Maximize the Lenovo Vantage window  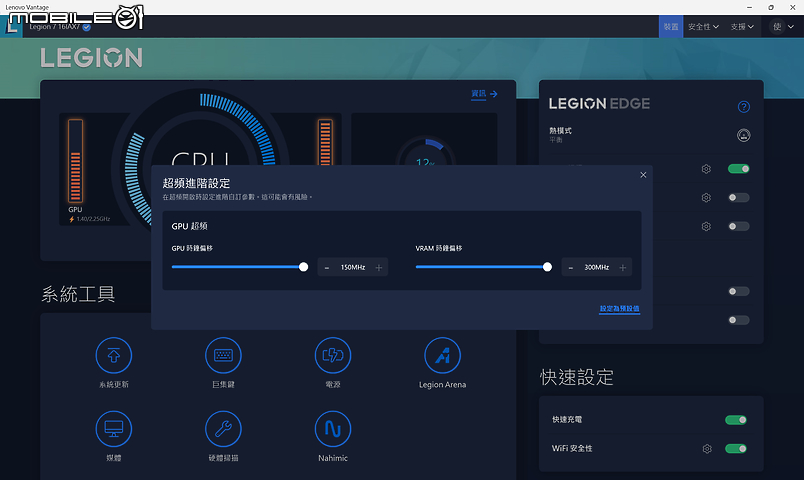tap(771, 7)
